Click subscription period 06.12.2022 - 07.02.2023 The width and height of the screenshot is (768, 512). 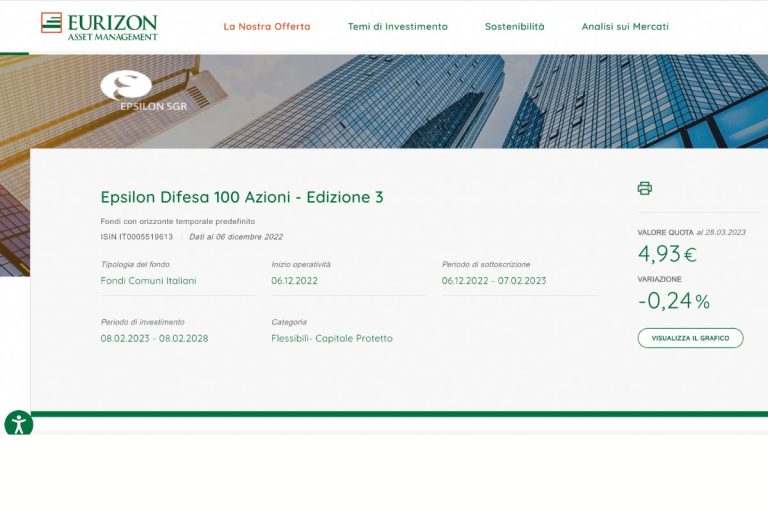pos(494,281)
